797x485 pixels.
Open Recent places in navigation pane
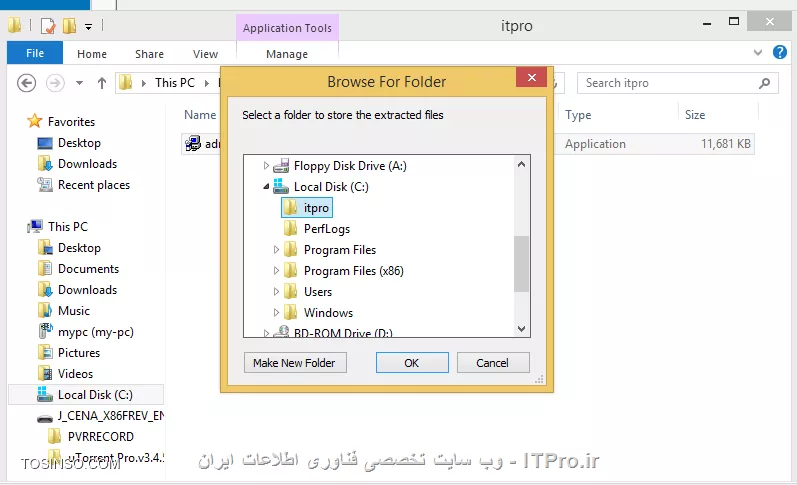click(94, 185)
